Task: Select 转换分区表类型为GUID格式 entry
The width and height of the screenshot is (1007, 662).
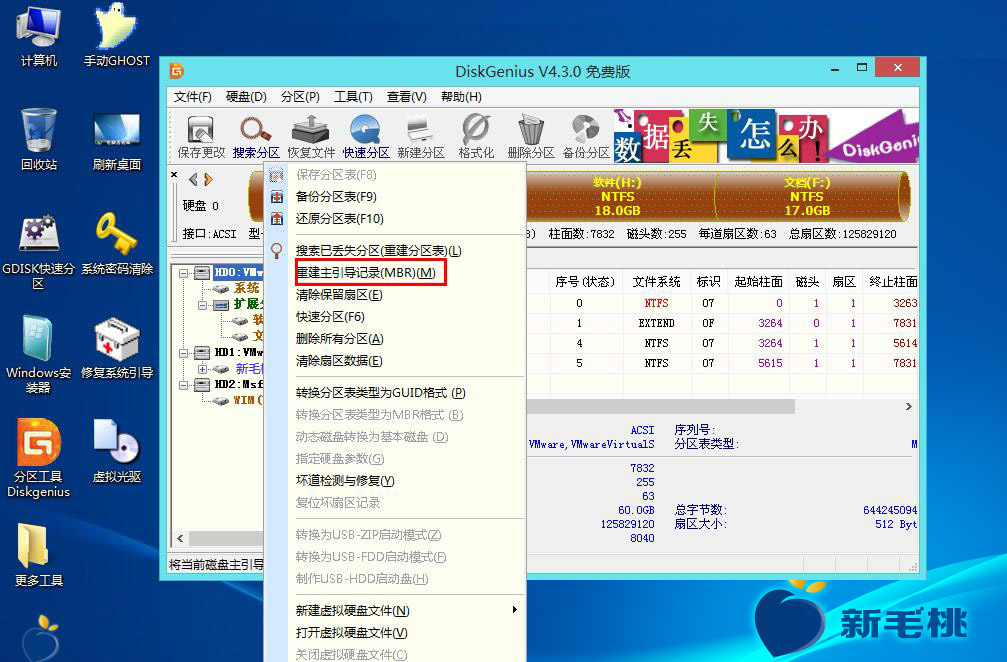Action: [396, 393]
